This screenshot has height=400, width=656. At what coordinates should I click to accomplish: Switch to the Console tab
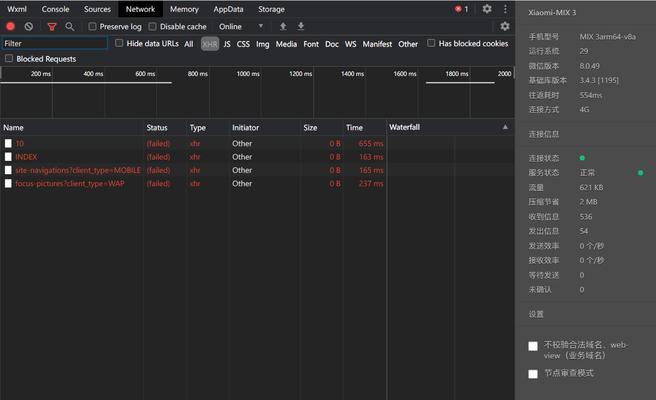tap(55, 9)
